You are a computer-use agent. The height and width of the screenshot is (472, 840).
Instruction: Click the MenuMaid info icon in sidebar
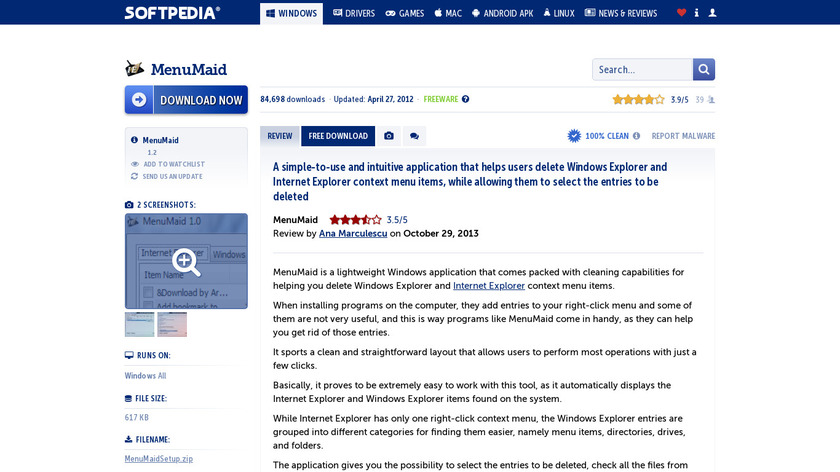click(x=134, y=140)
